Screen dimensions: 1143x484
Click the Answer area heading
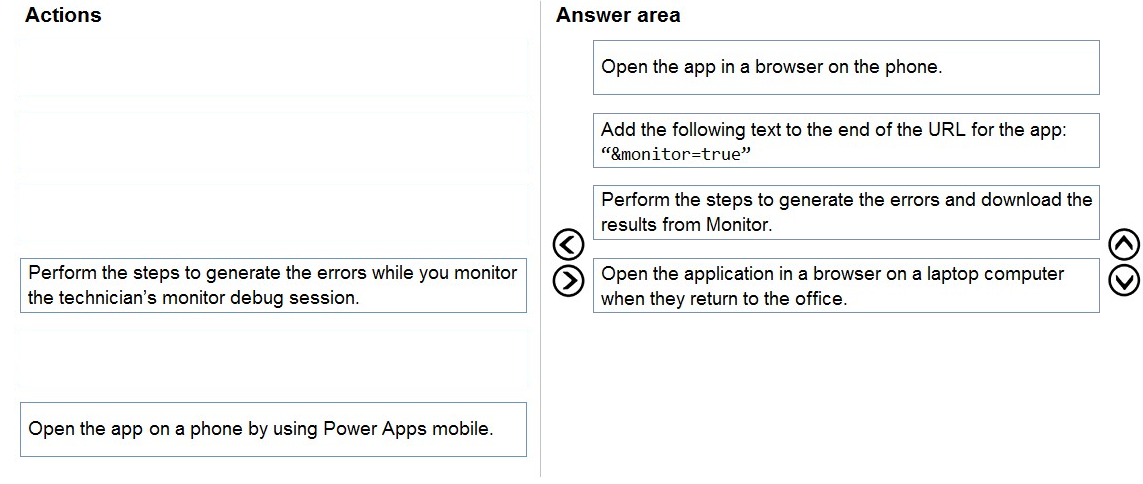click(618, 15)
